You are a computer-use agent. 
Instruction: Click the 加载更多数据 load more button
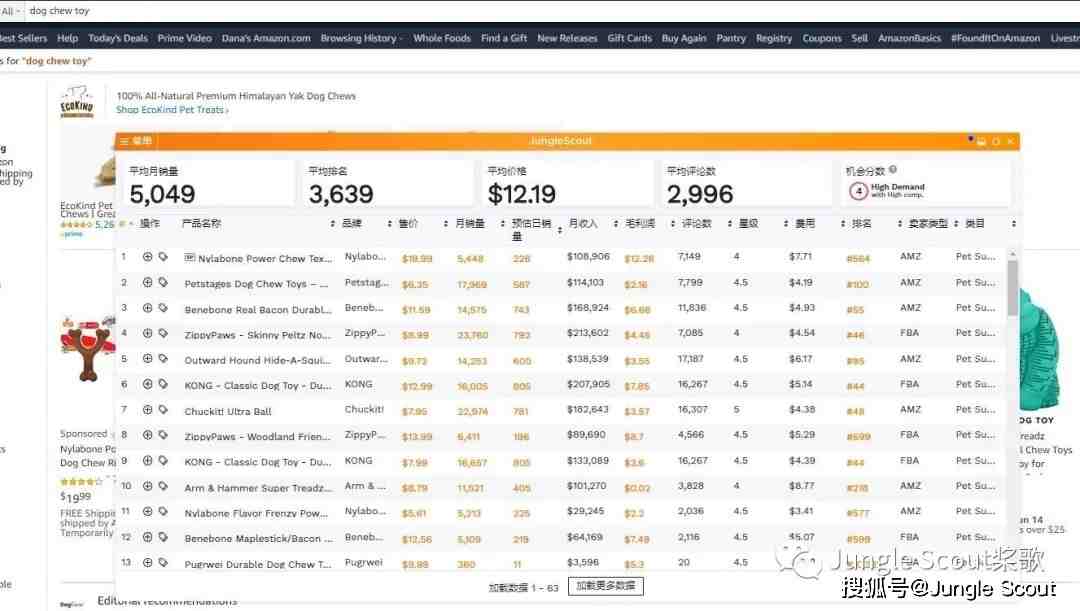tap(605, 586)
